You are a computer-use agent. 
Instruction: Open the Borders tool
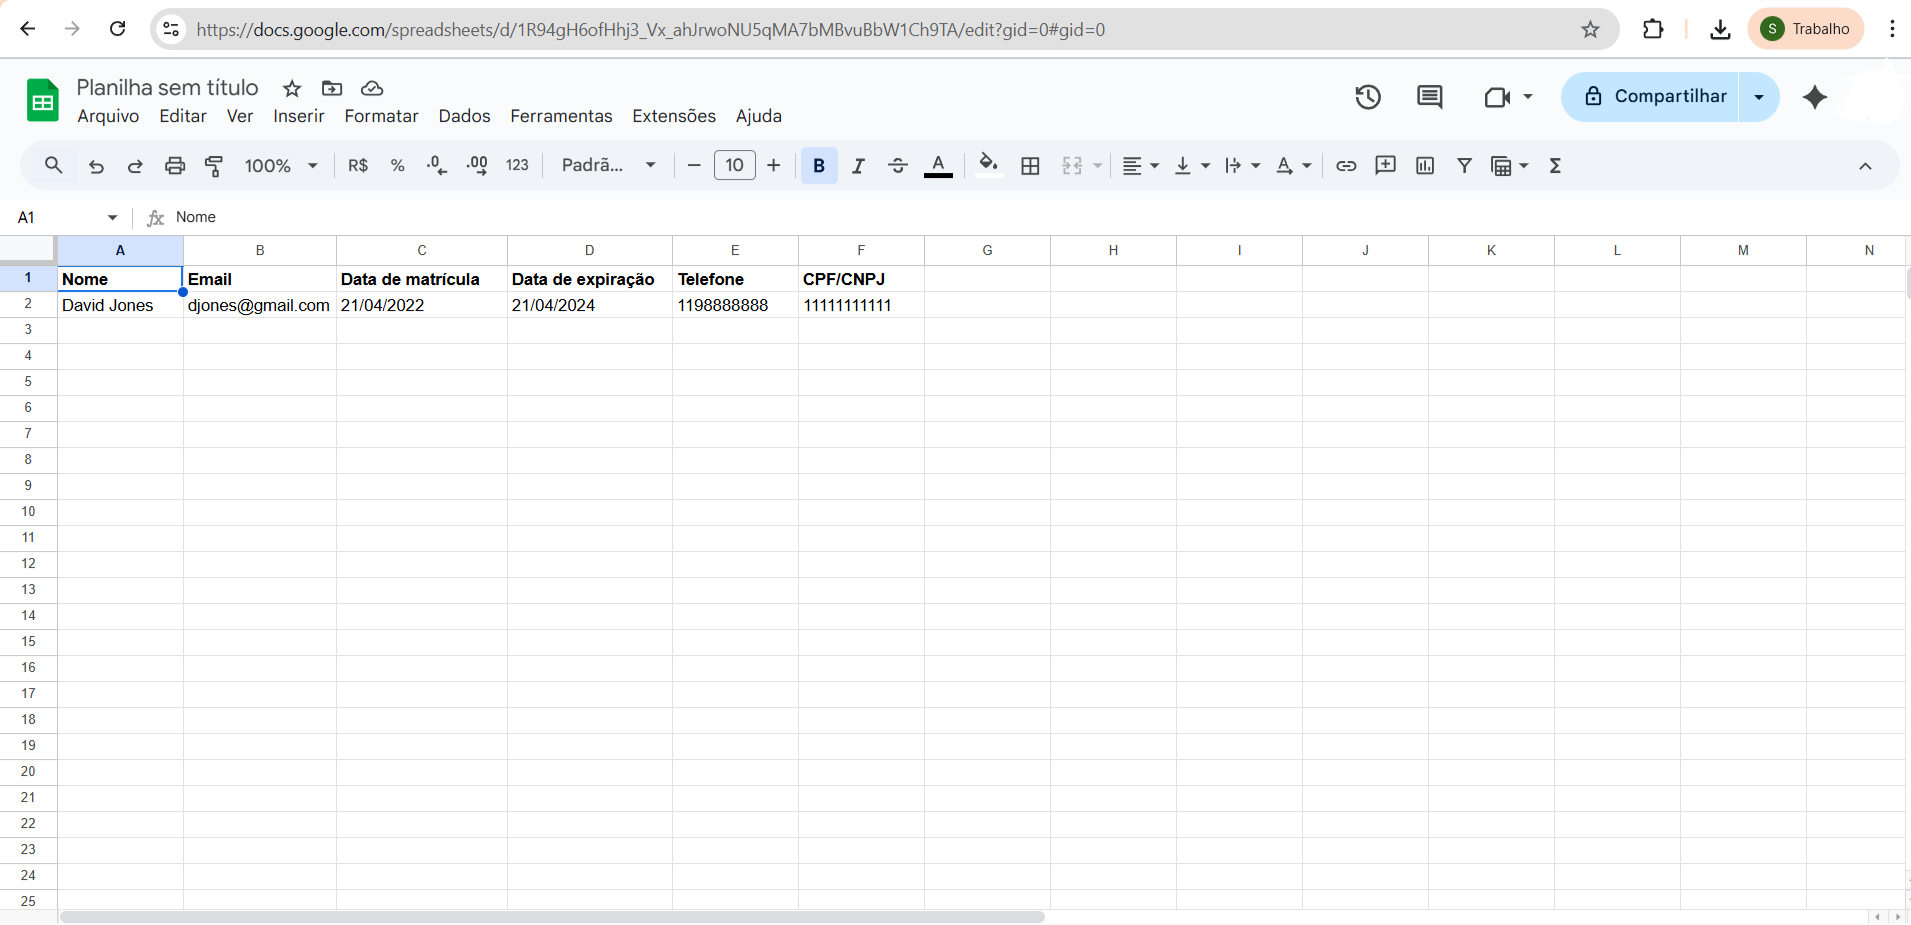1030,166
